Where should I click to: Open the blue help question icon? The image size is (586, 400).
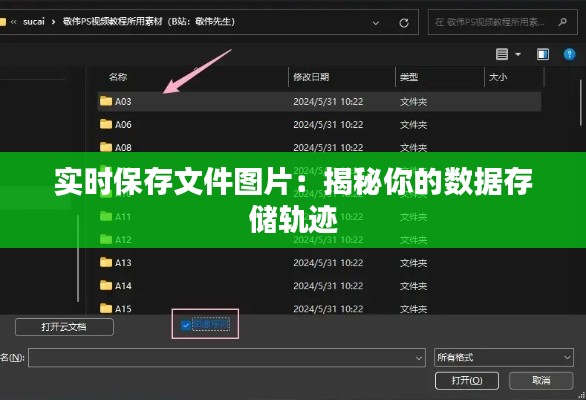(x=569, y=55)
